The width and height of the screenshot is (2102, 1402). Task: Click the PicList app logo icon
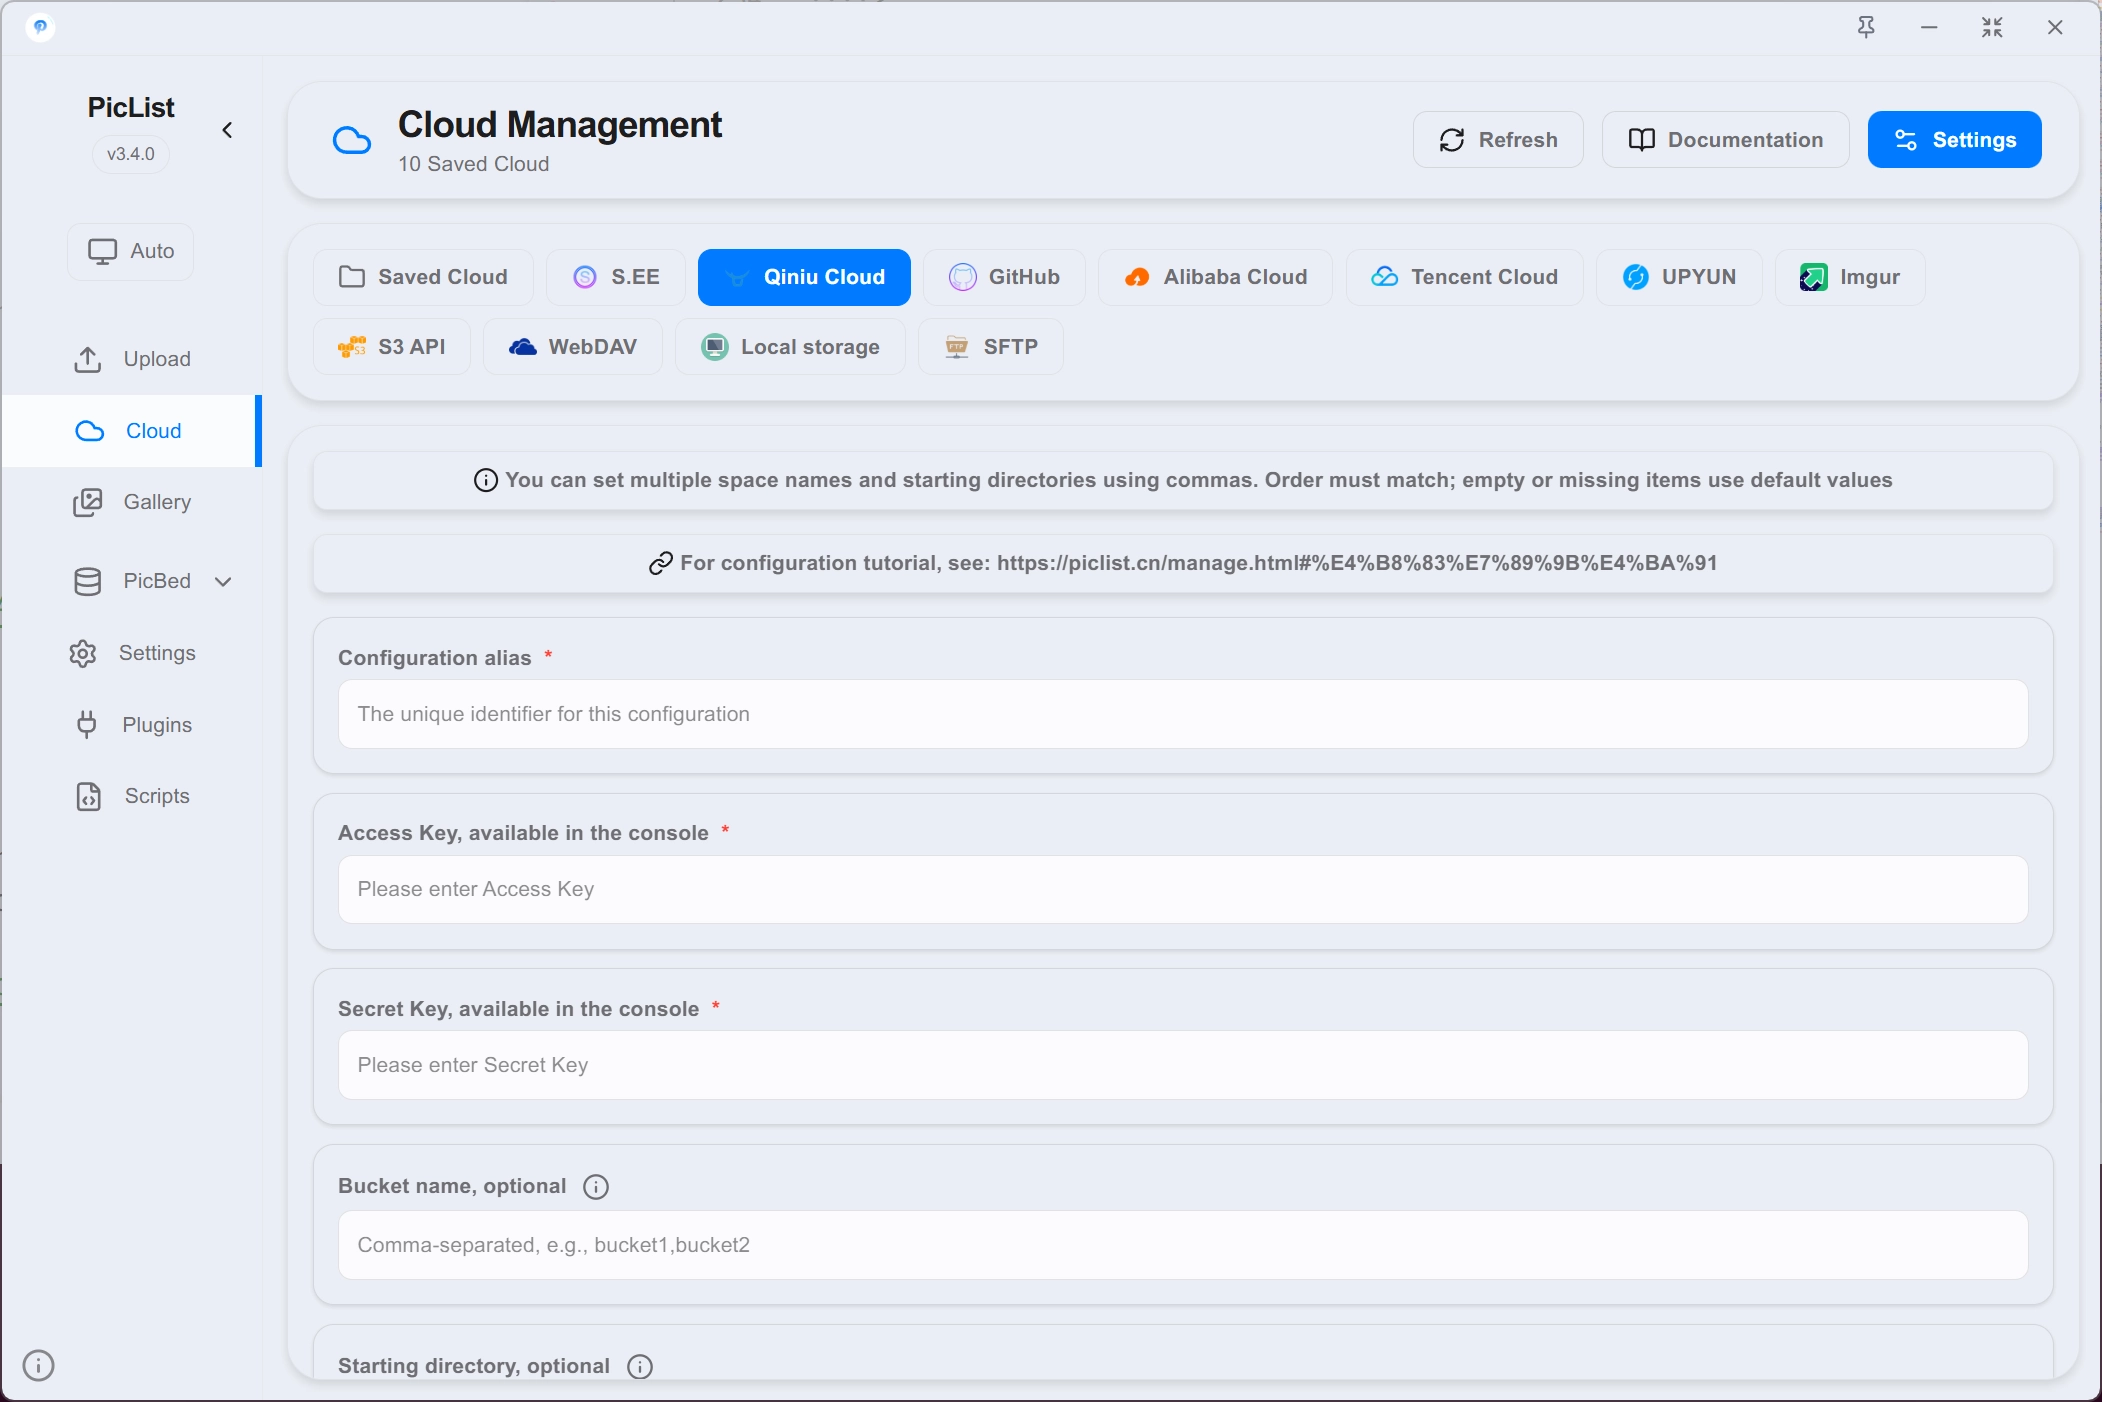(x=40, y=27)
